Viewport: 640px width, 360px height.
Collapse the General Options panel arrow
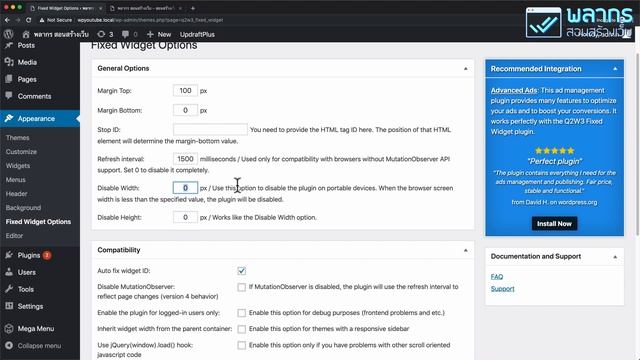(x=465, y=69)
